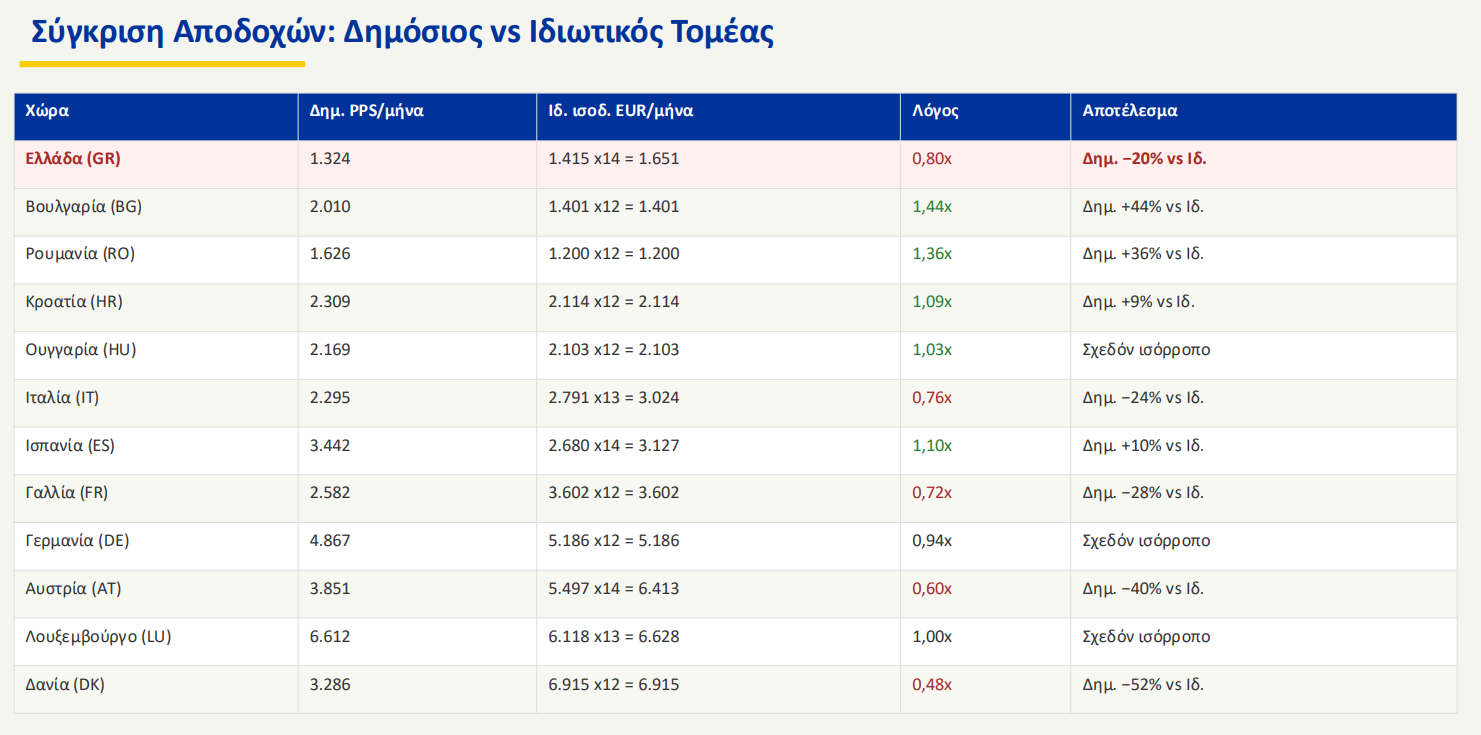This screenshot has height=735, width=1481.
Task: Select the Ισπανία (ES) country cell
Action: click(x=70, y=446)
